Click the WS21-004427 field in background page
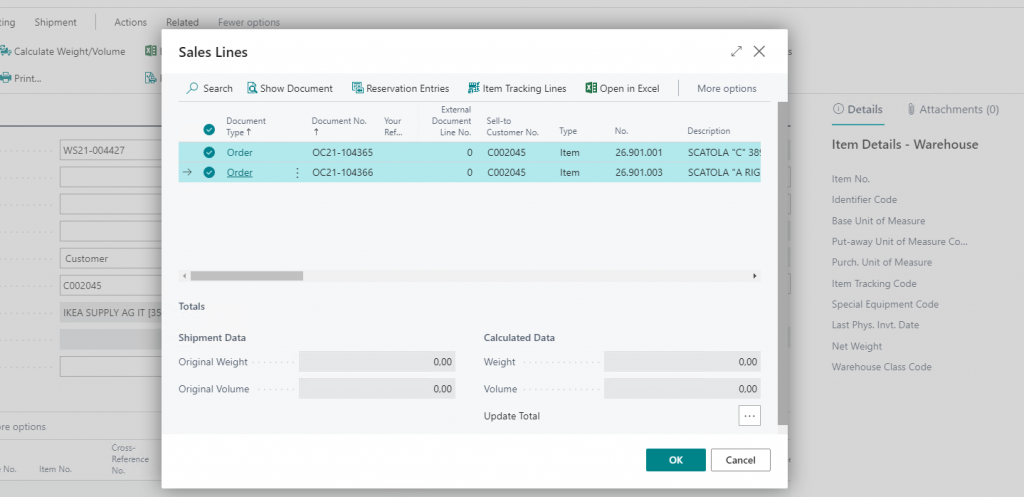This screenshot has width=1024, height=497. pos(110,150)
